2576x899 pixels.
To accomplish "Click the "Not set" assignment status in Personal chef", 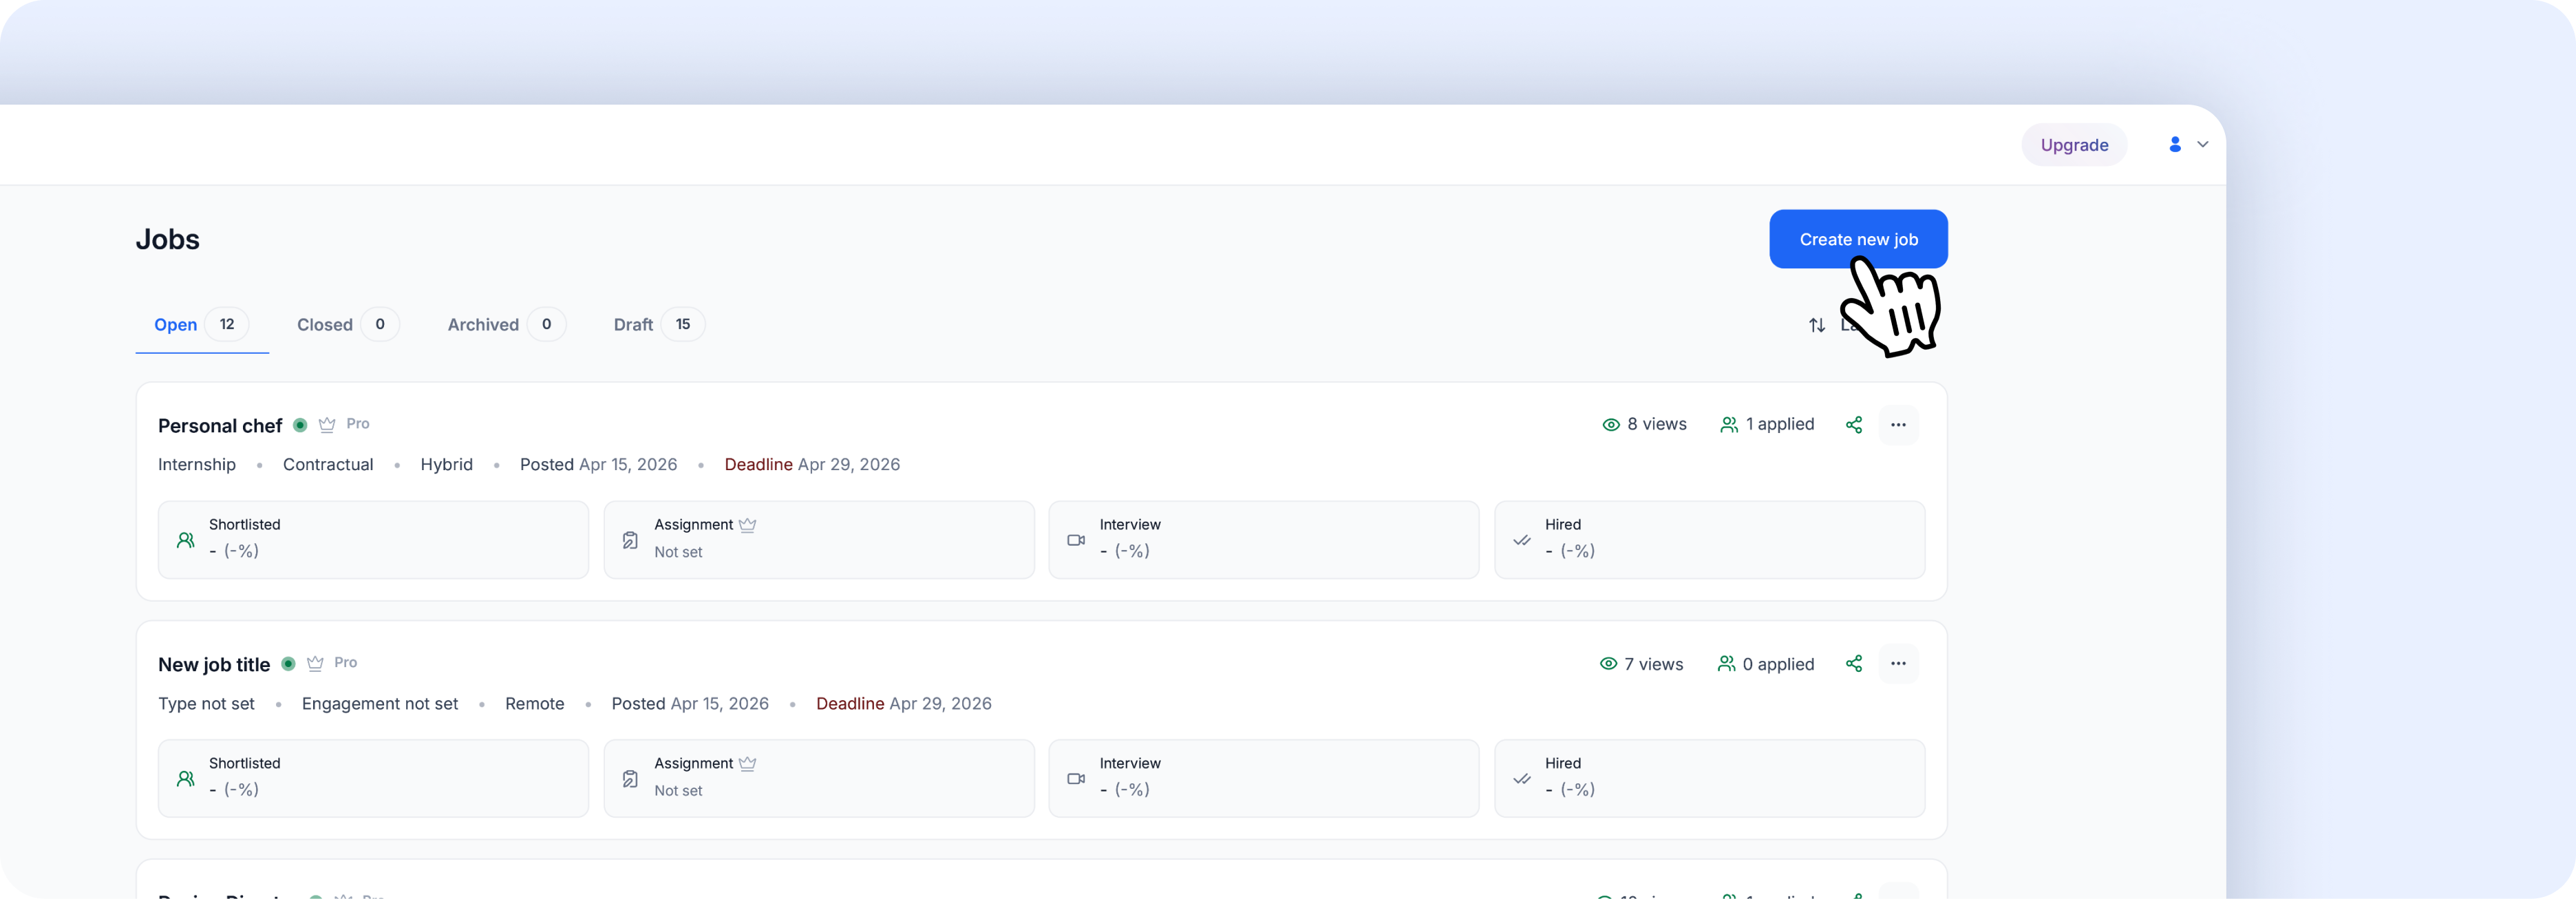I will point(678,552).
